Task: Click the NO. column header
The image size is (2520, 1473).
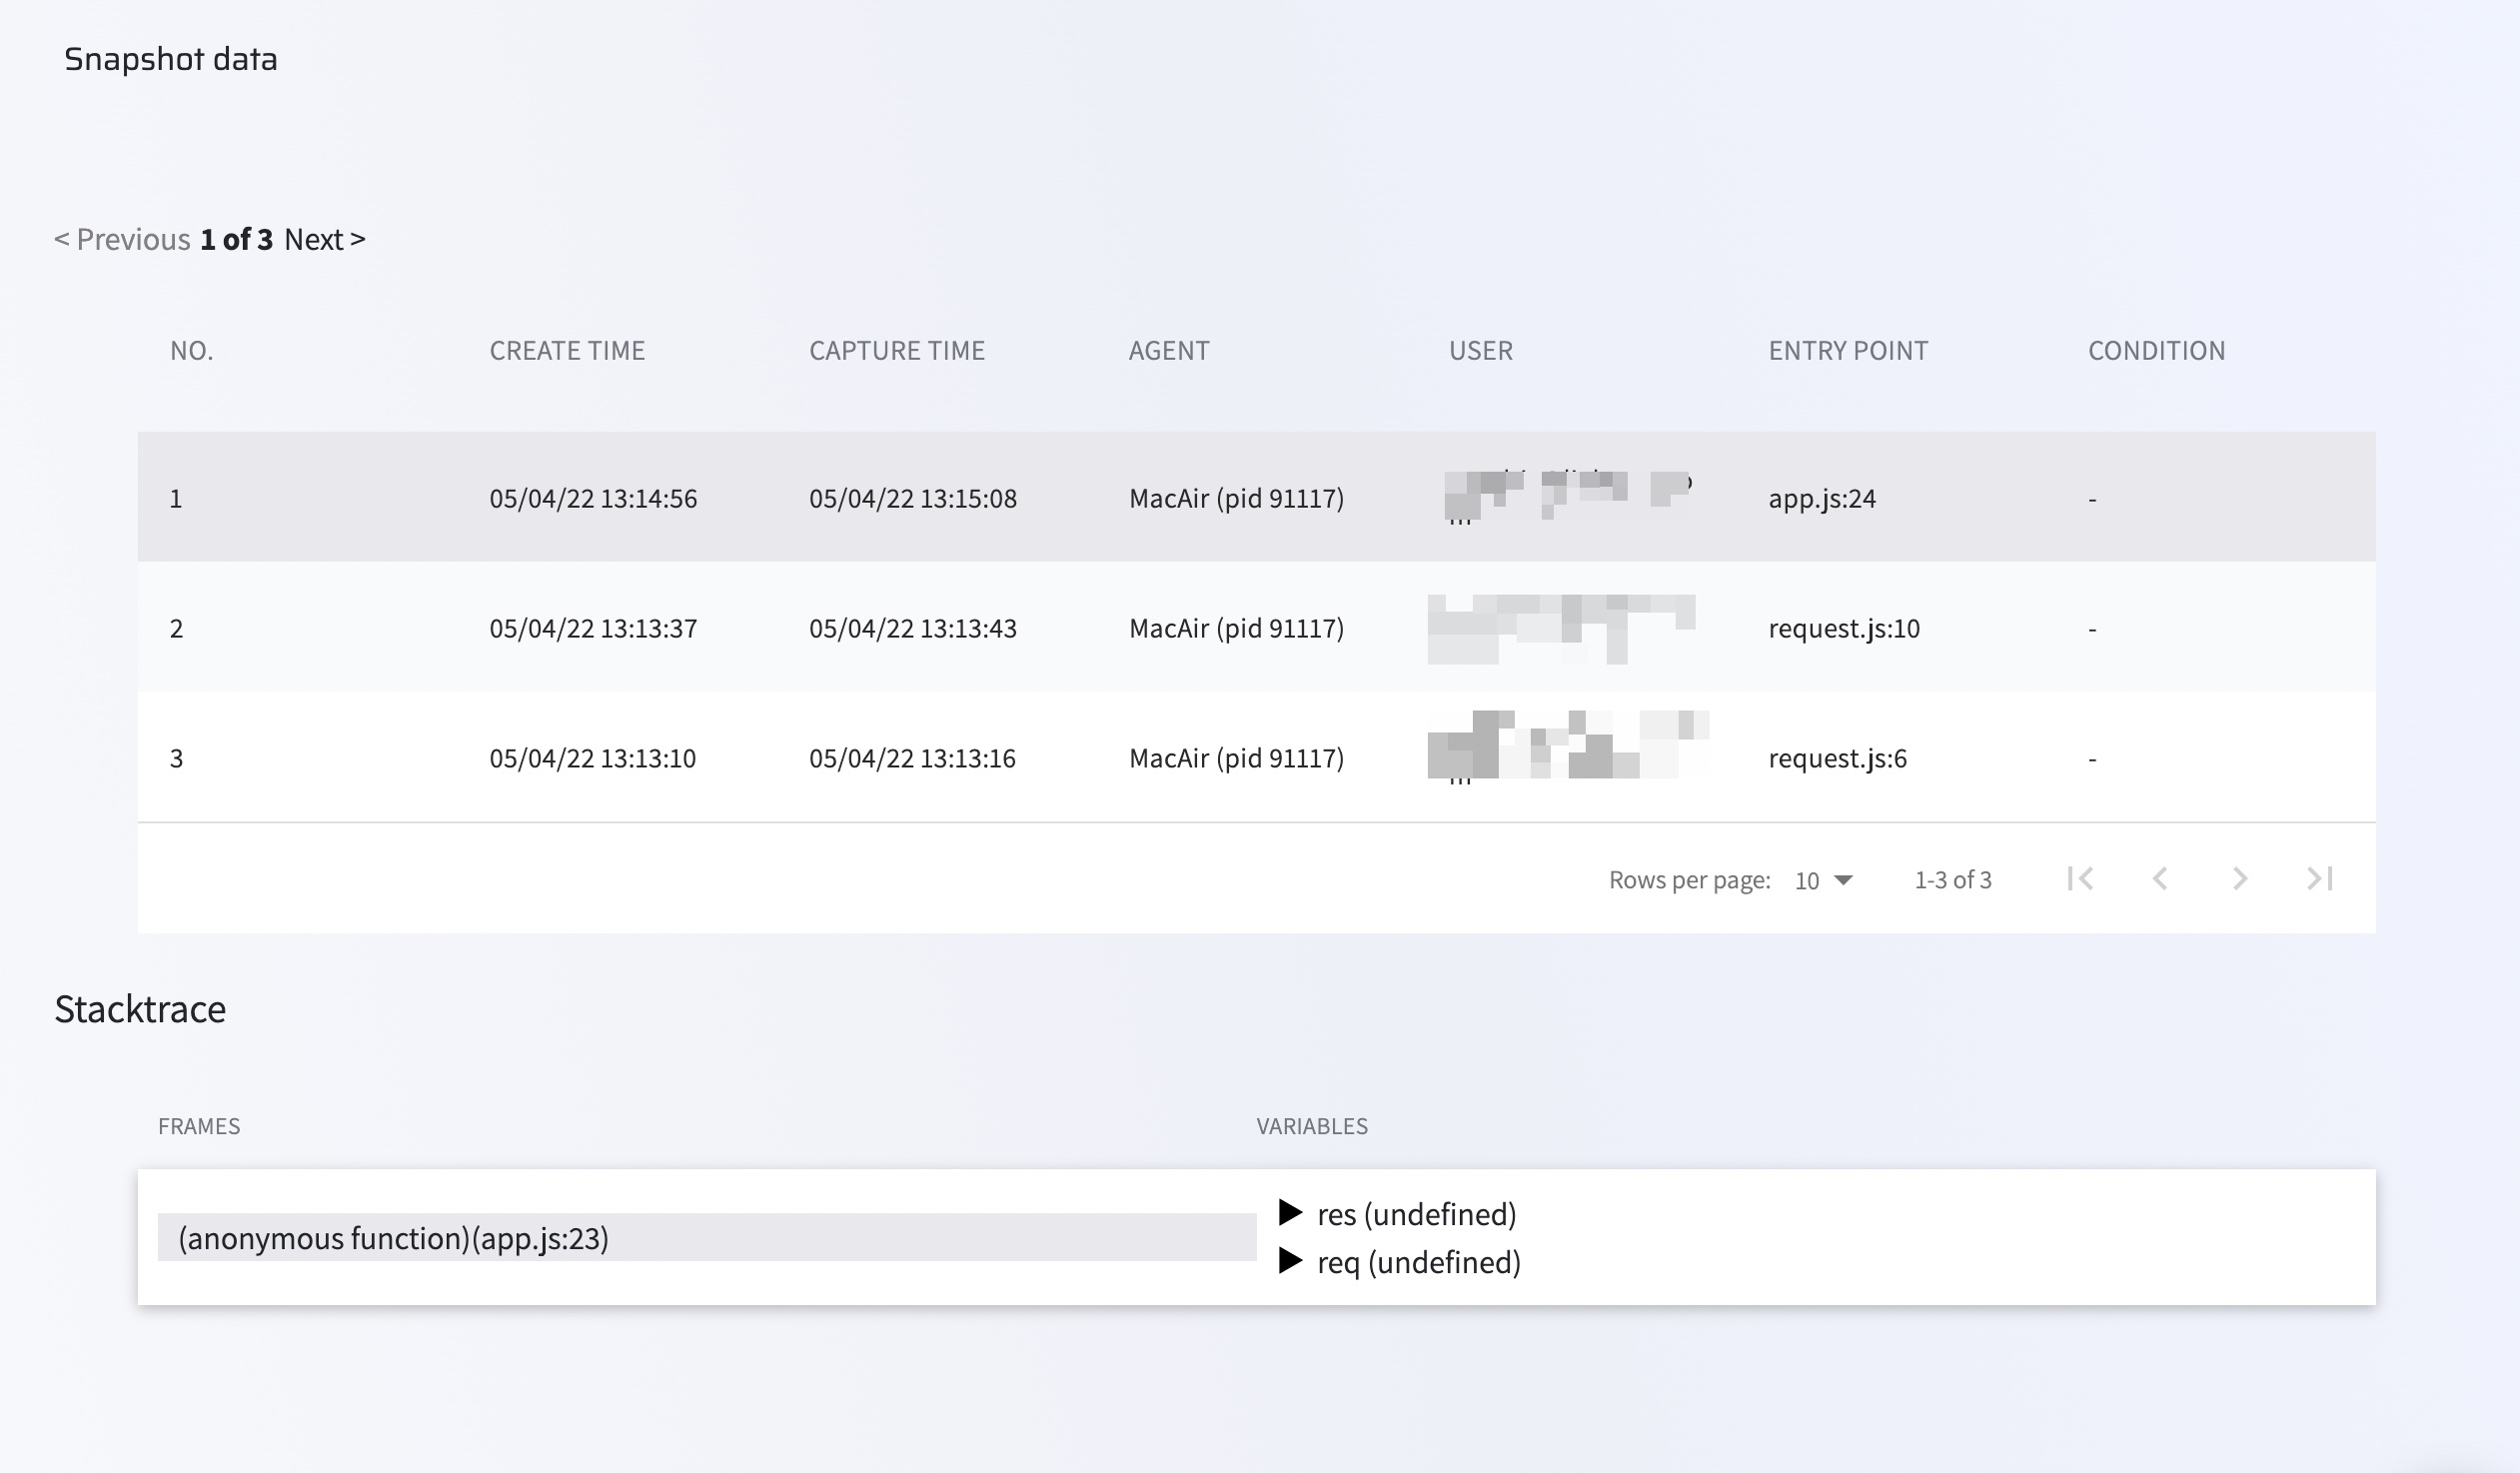Action: 191,350
